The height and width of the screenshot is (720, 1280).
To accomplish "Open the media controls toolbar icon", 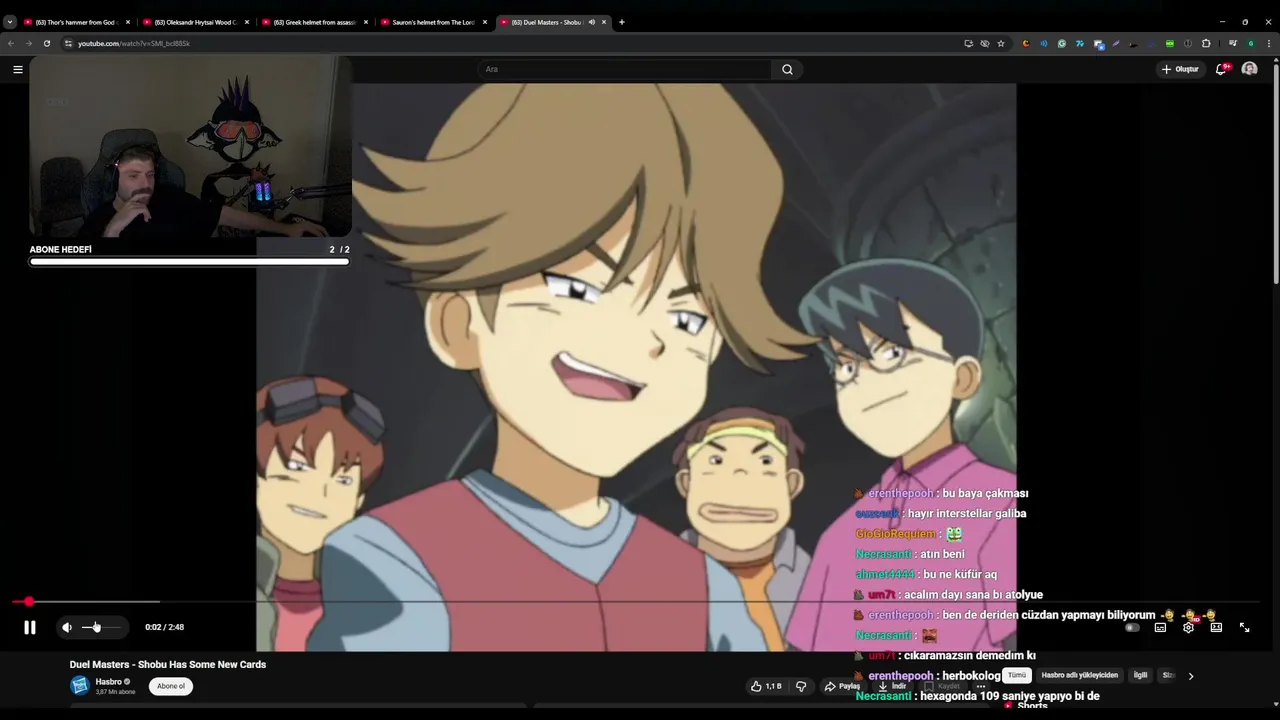I will pyautogui.click(x=1232, y=43).
